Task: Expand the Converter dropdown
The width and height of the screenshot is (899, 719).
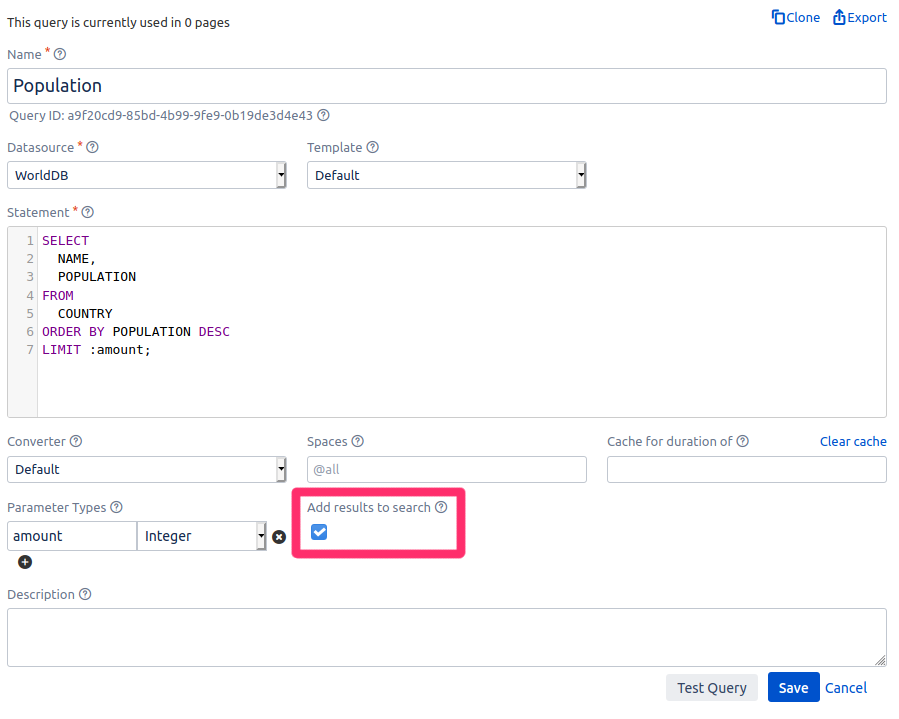Action: pyautogui.click(x=146, y=469)
